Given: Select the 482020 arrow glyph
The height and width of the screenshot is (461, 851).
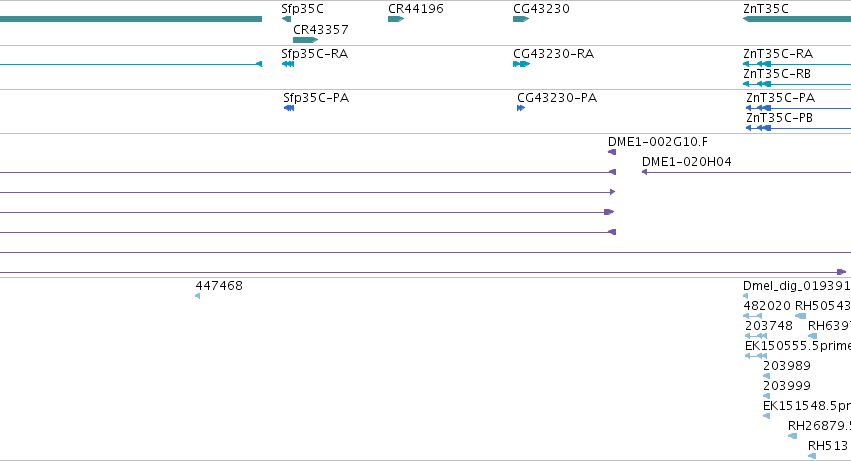Looking at the screenshot, I should click(x=753, y=316).
